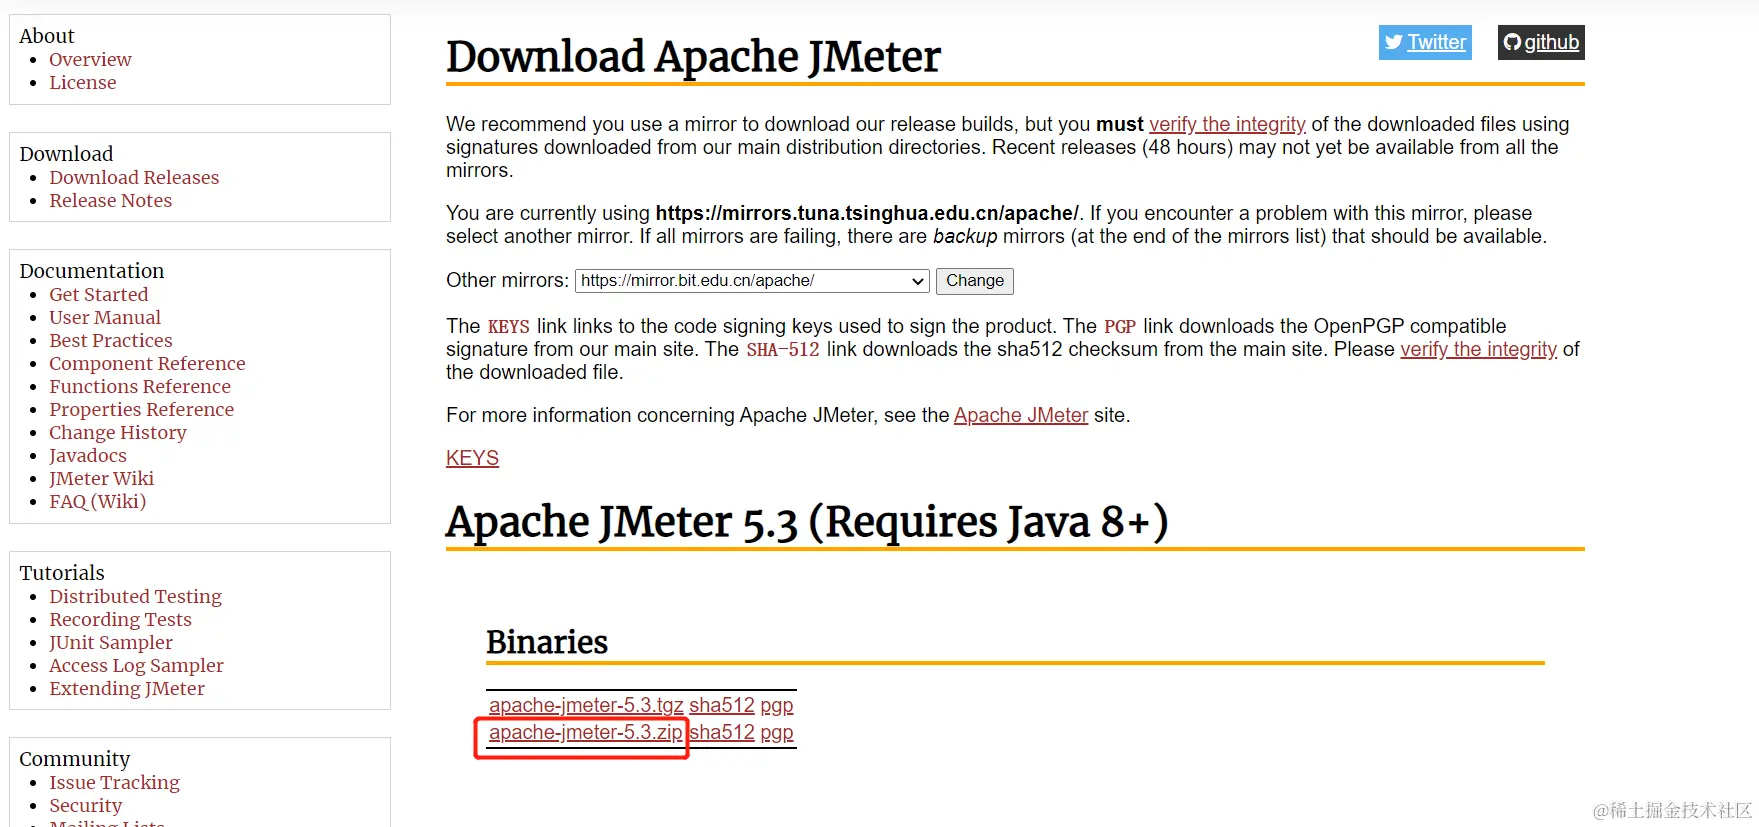Open the User Manual link

click(105, 317)
